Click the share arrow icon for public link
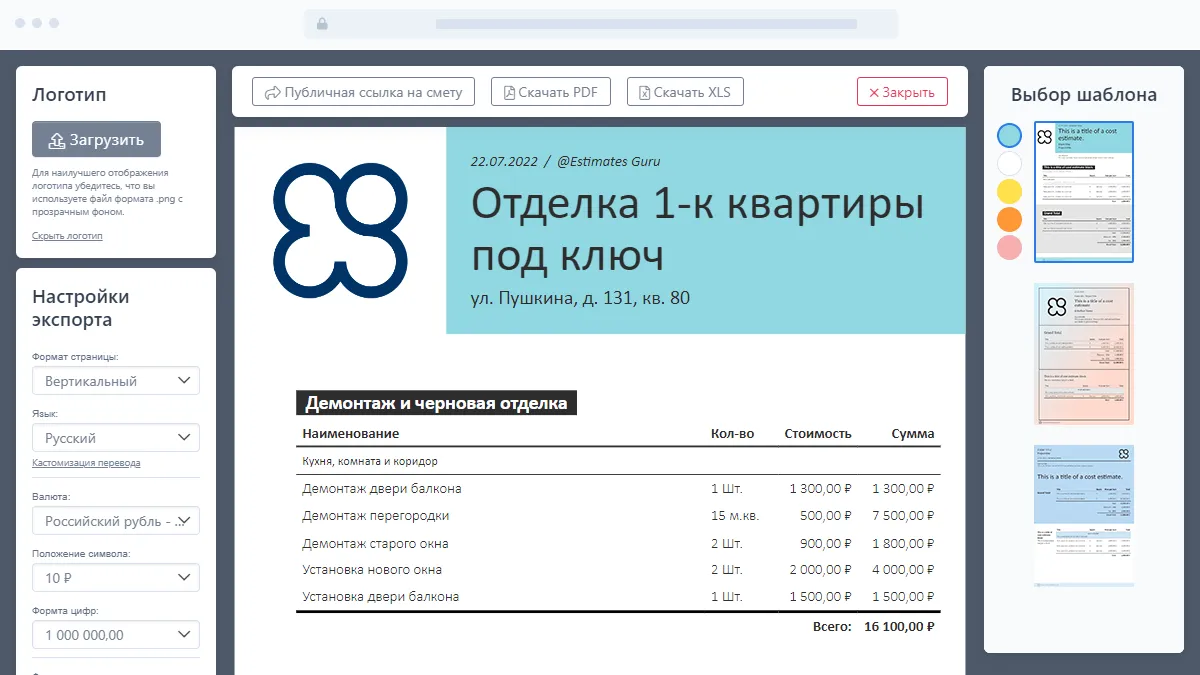Screen dimensions: 1200x675 coord(272,93)
